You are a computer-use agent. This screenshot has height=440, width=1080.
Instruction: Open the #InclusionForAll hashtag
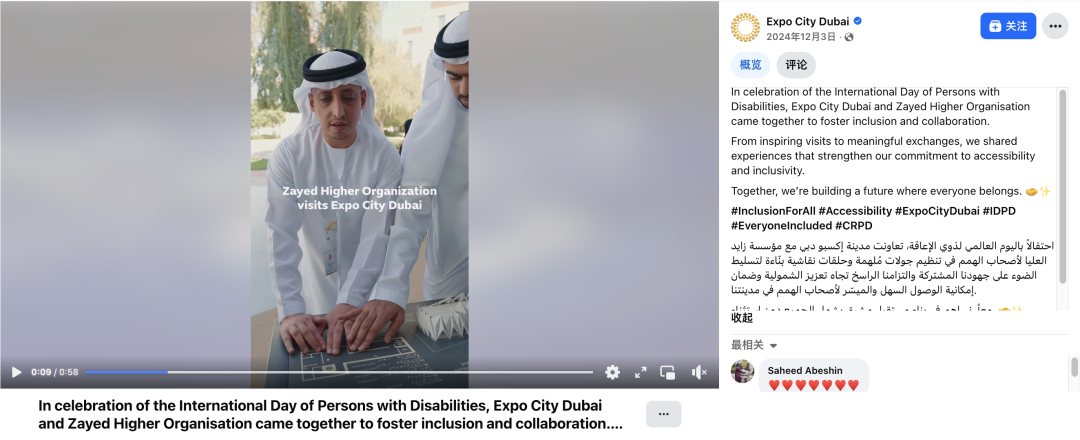click(773, 209)
